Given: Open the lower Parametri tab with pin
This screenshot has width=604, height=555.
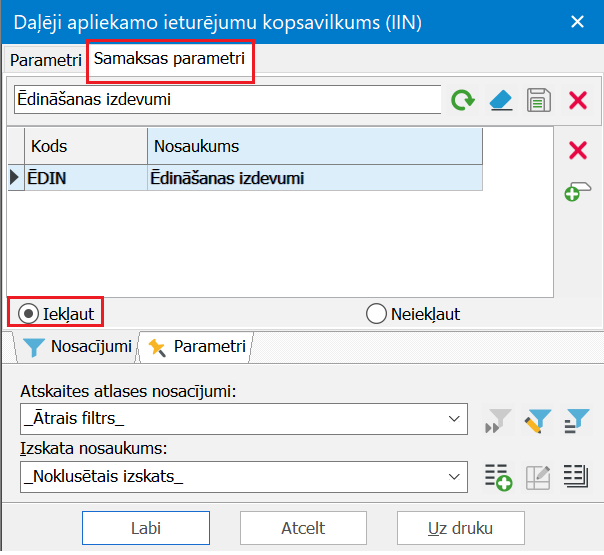Looking at the screenshot, I should pyautogui.click(x=196, y=347).
